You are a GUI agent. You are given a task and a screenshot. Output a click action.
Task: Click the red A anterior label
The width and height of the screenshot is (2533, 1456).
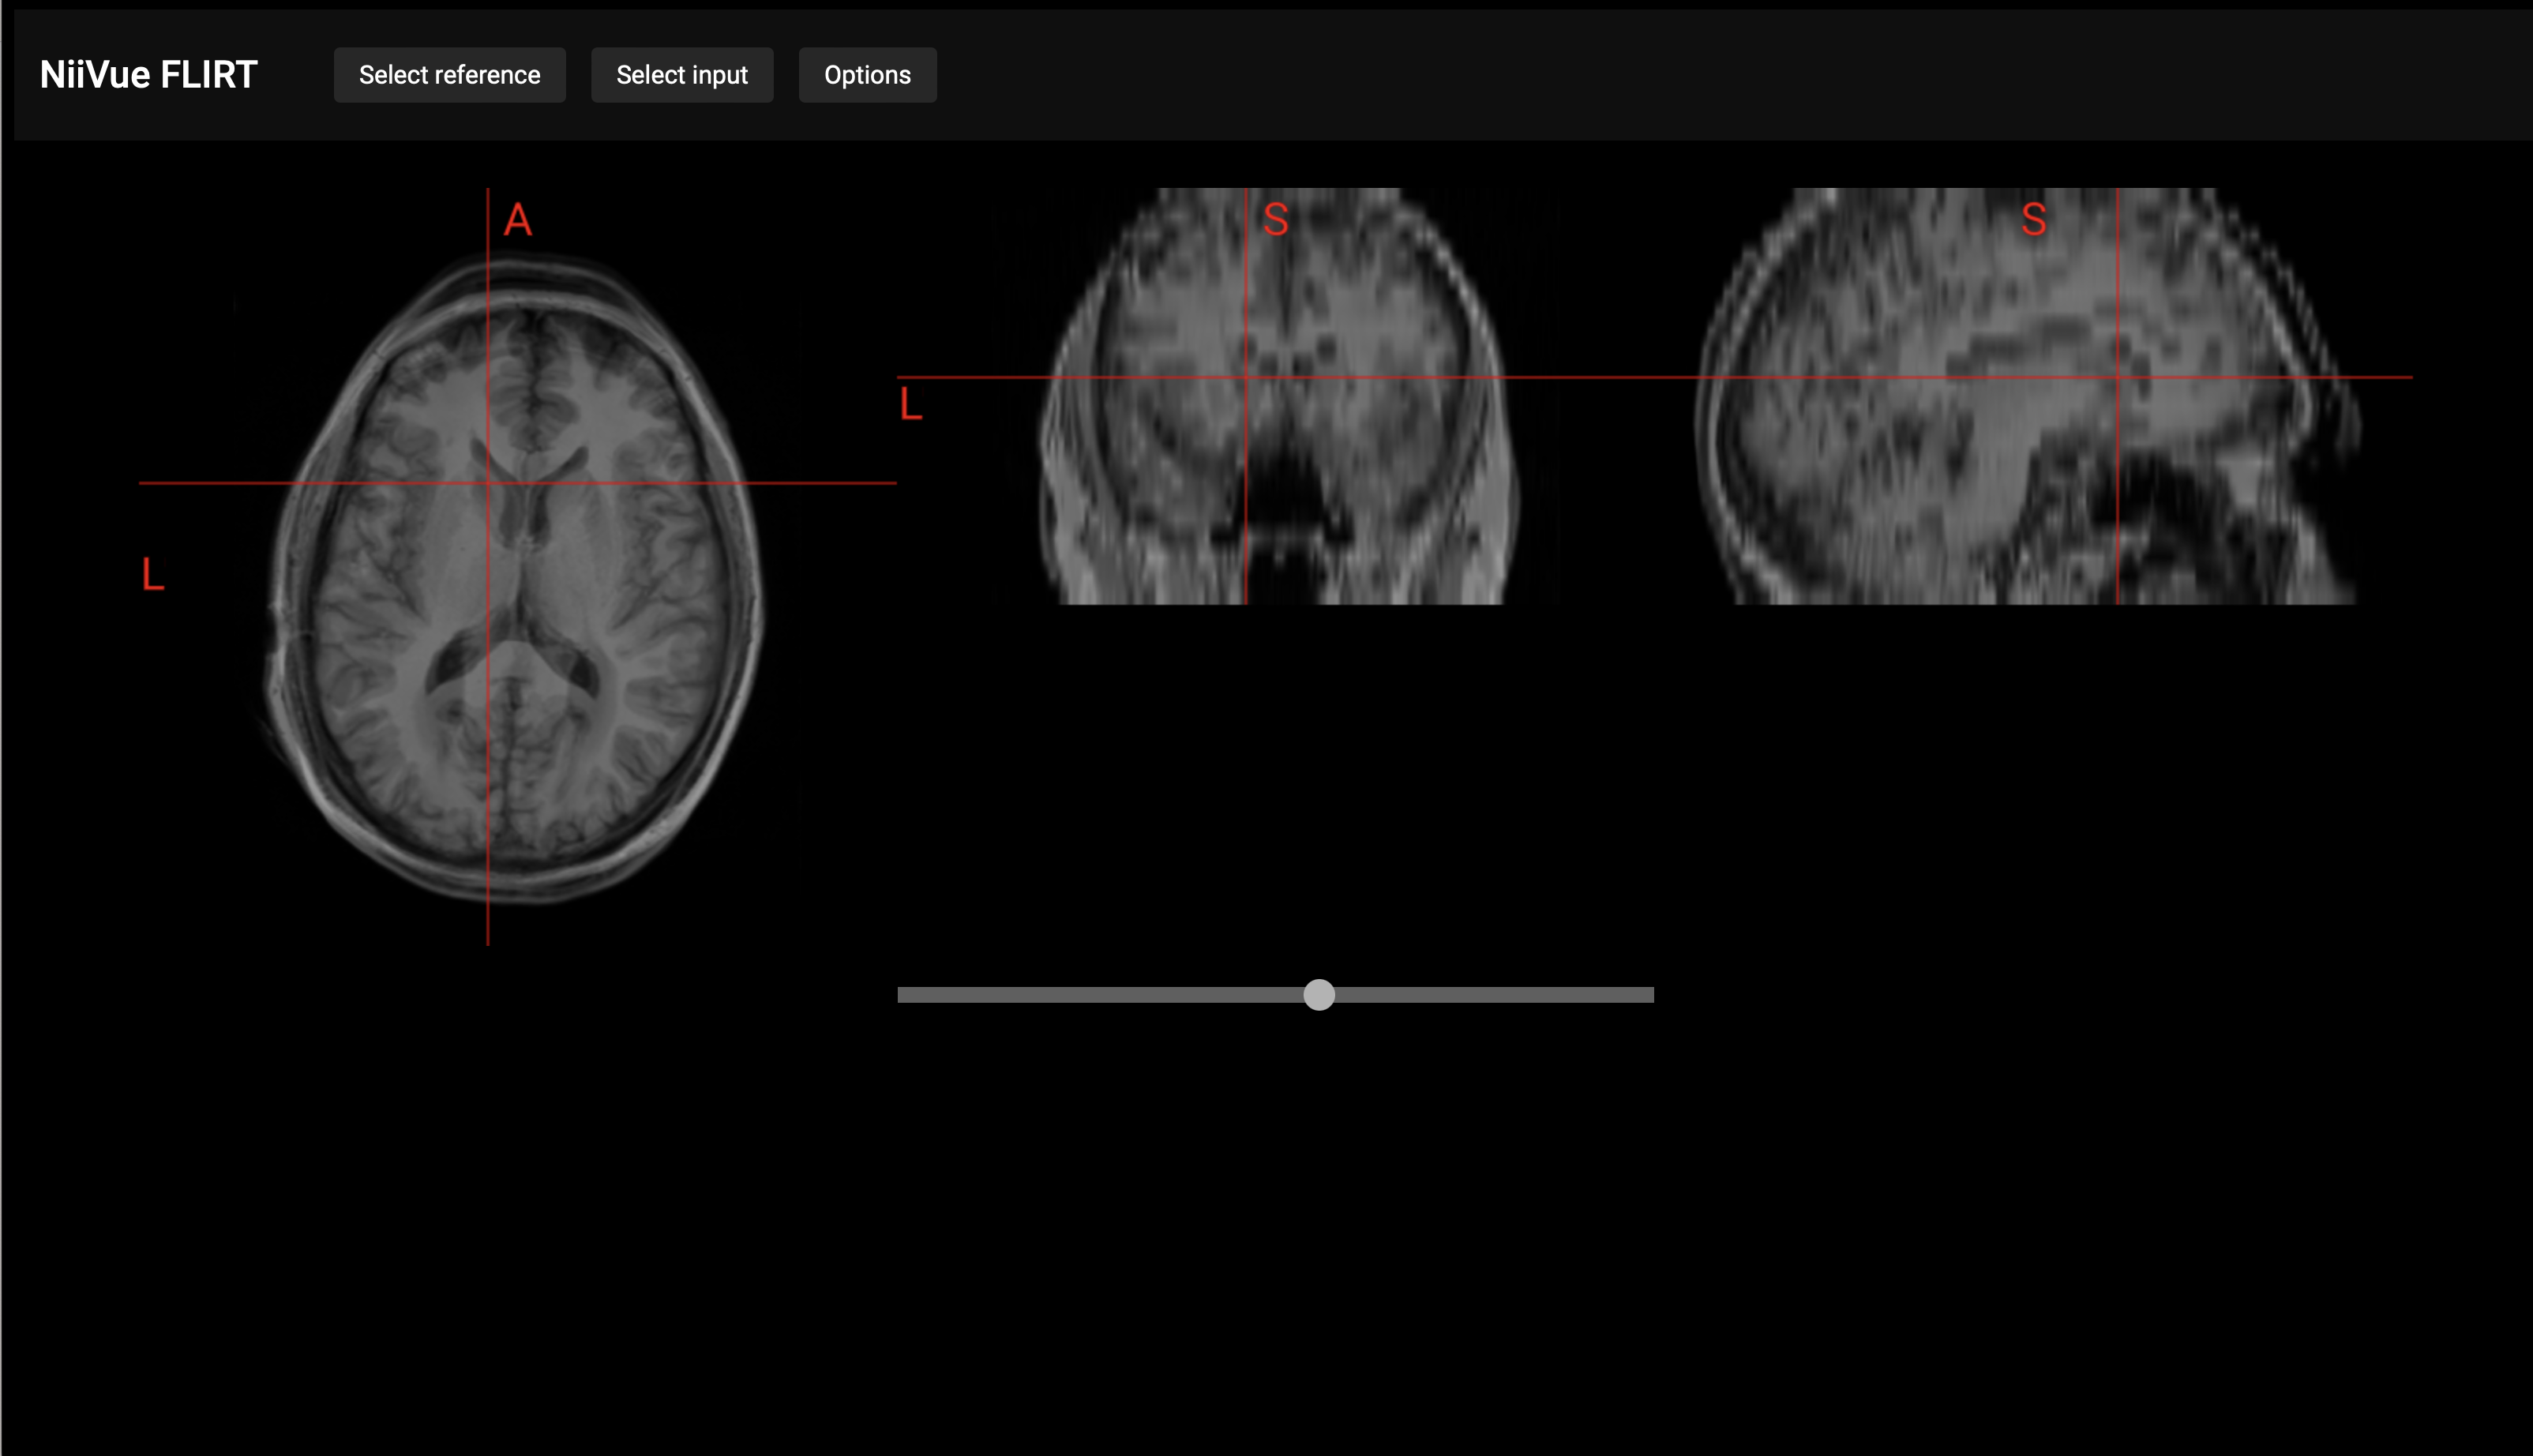517,219
